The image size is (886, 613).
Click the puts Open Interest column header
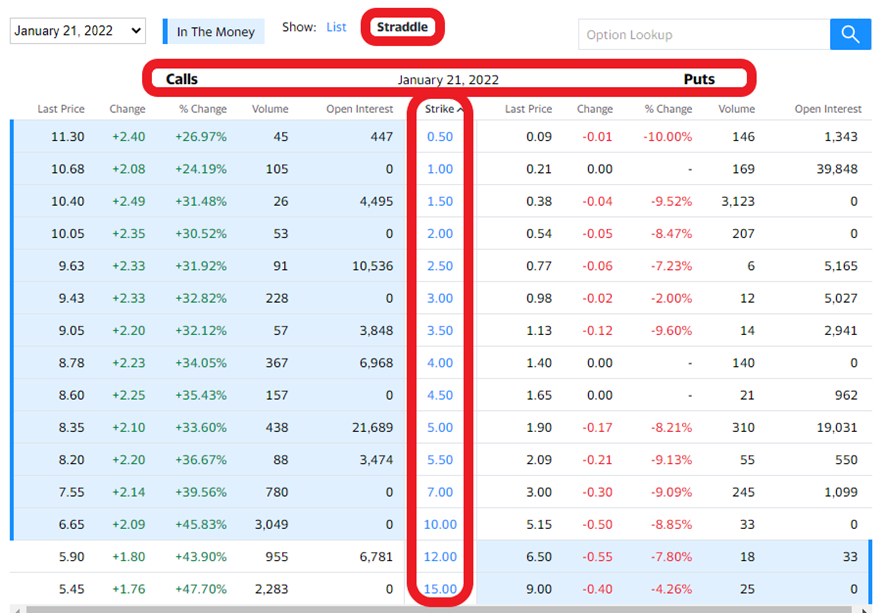[x=827, y=109]
